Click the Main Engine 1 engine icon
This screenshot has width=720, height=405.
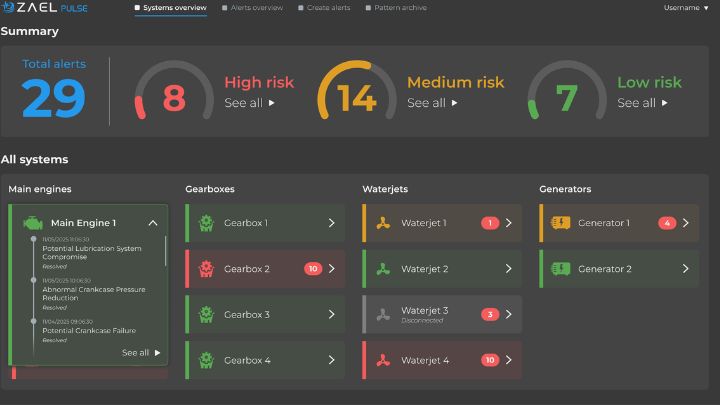point(32,223)
